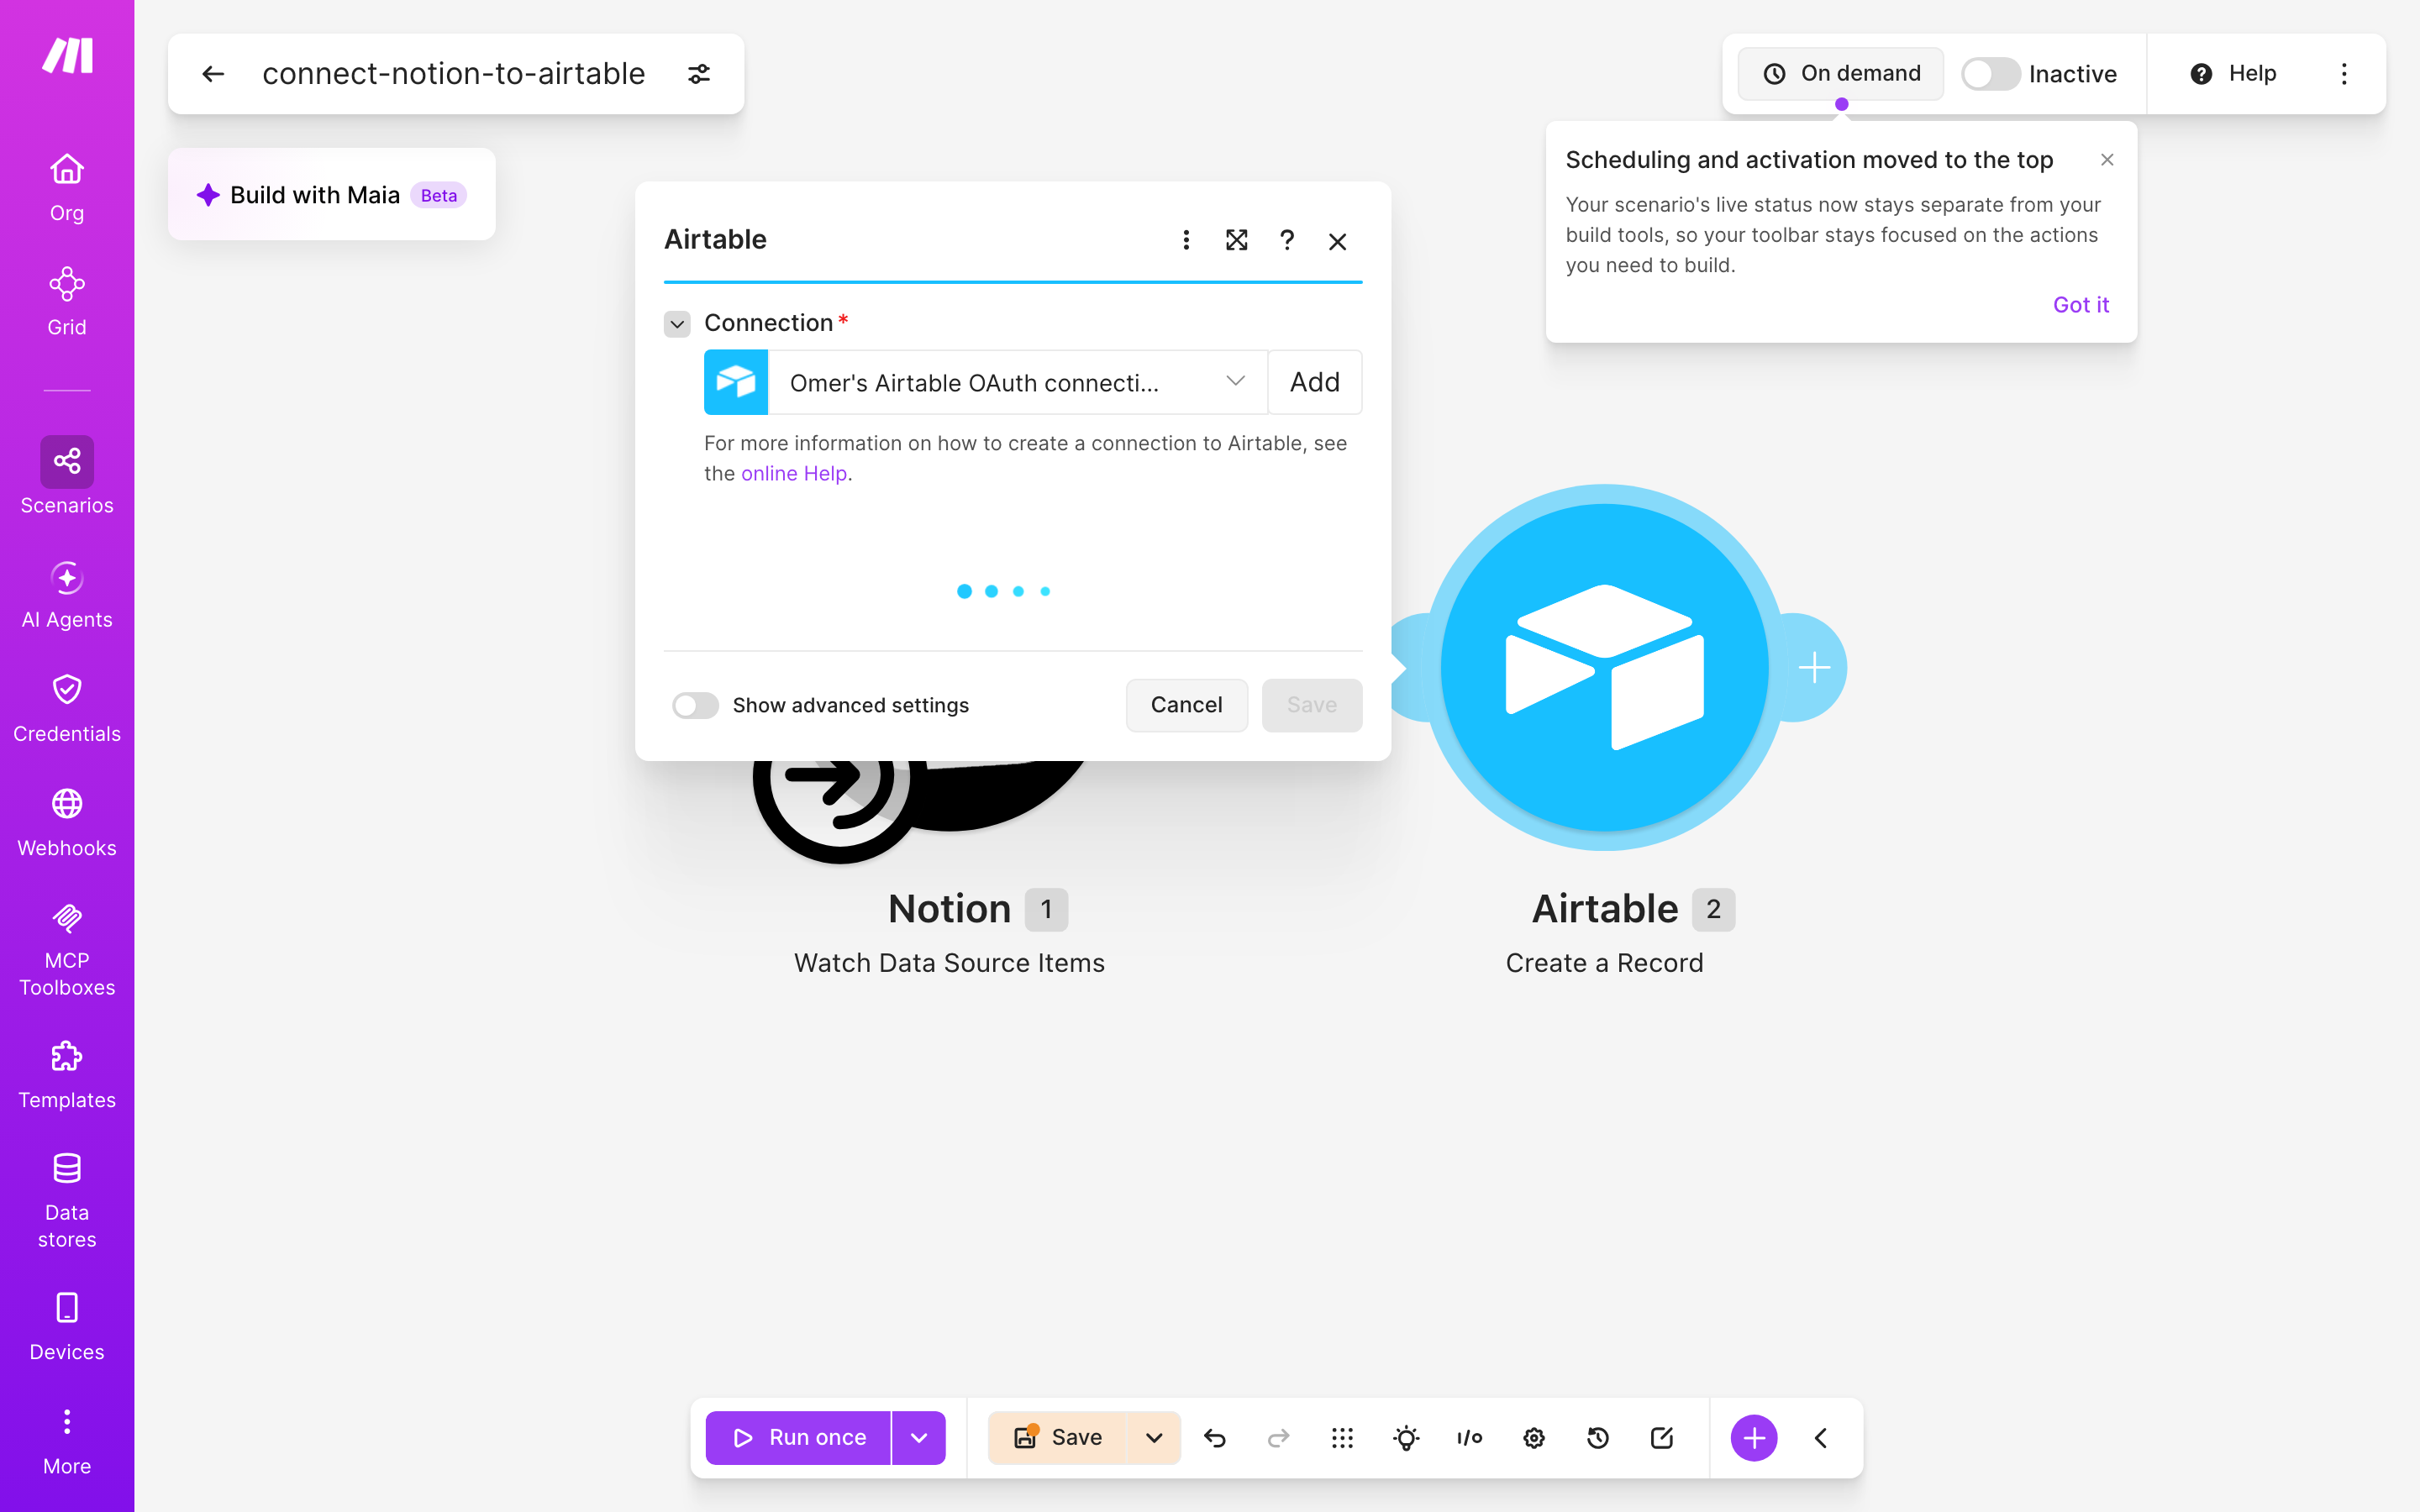Screen dimensions: 2420x1512
Task: Open Airtable dialog question-mark help
Action: 1287,240
